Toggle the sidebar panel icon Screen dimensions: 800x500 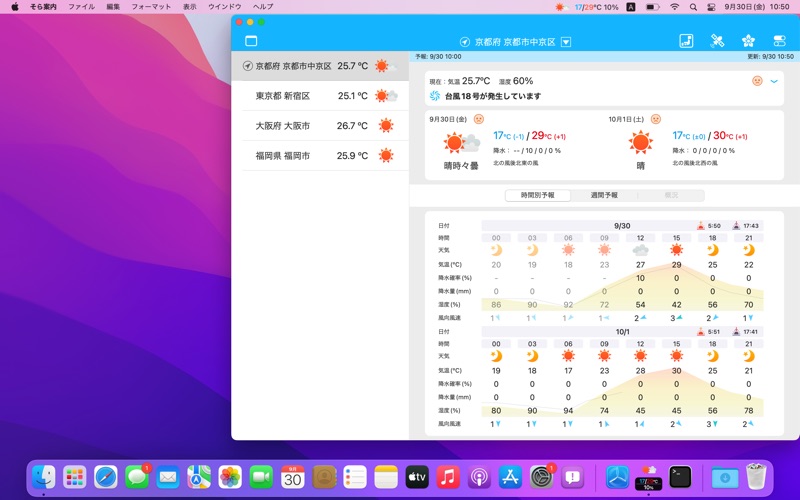coord(251,41)
